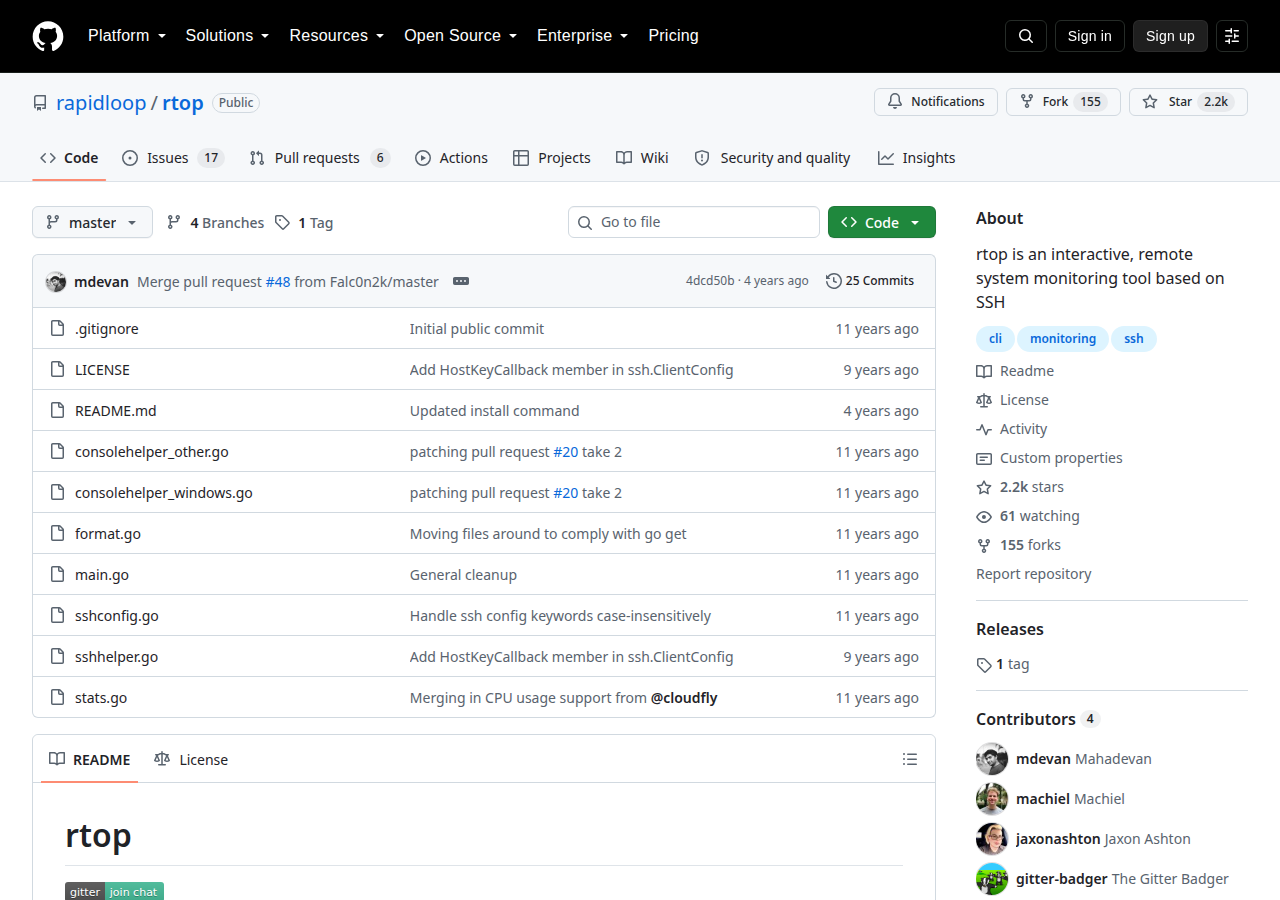Image resolution: width=1280 pixels, height=900 pixels.
Task: Open the Report repository link
Action: pyautogui.click(x=1034, y=574)
